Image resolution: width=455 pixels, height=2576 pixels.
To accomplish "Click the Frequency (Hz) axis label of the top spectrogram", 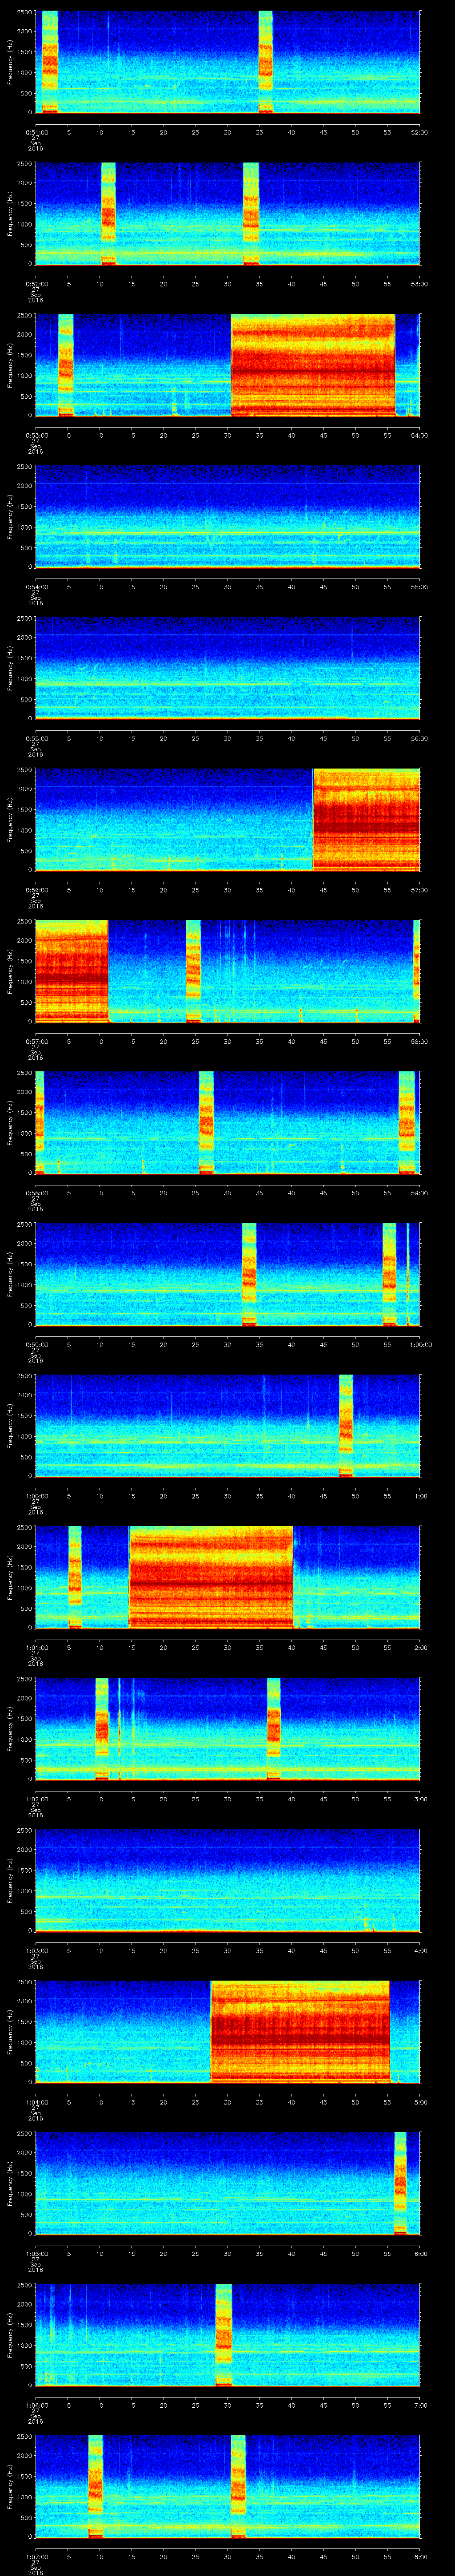I will (x=10, y=62).
